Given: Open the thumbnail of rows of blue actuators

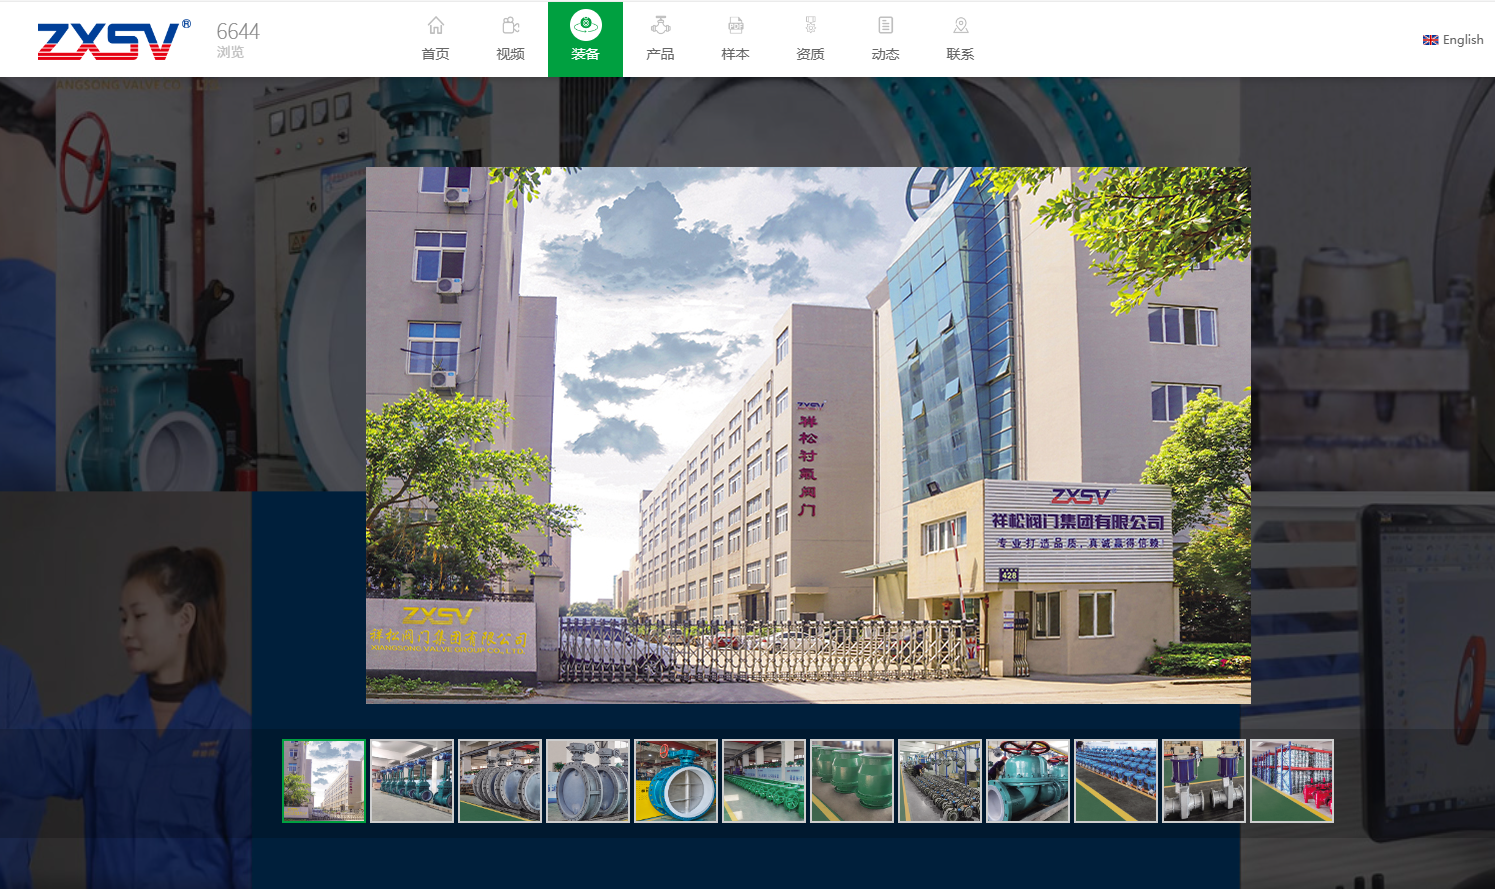Looking at the screenshot, I should [1116, 781].
